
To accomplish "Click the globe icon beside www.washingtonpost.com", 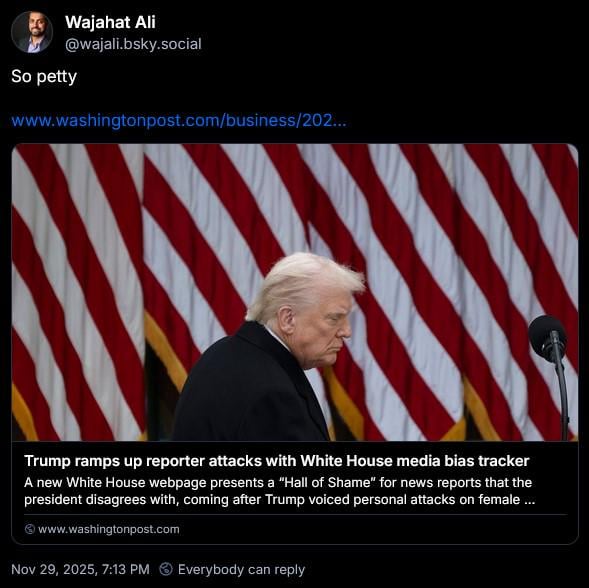I will 30,529.
